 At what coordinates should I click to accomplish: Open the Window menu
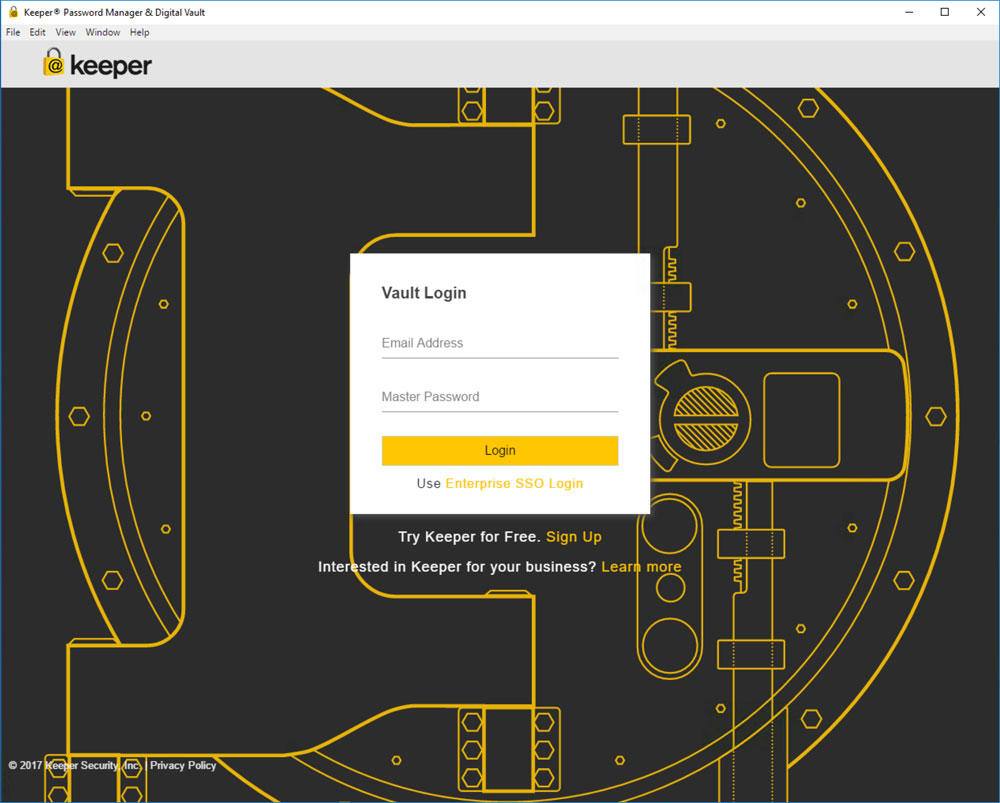pyautogui.click(x=103, y=32)
